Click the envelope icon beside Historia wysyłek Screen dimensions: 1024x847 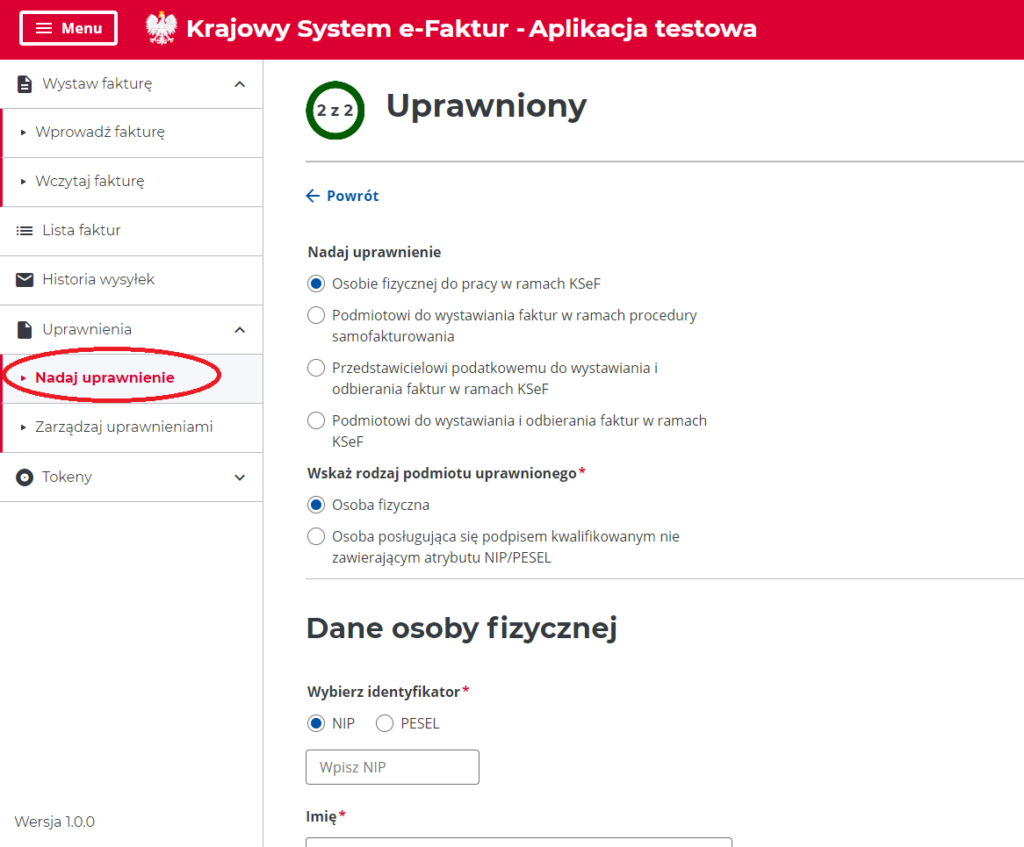click(25, 280)
